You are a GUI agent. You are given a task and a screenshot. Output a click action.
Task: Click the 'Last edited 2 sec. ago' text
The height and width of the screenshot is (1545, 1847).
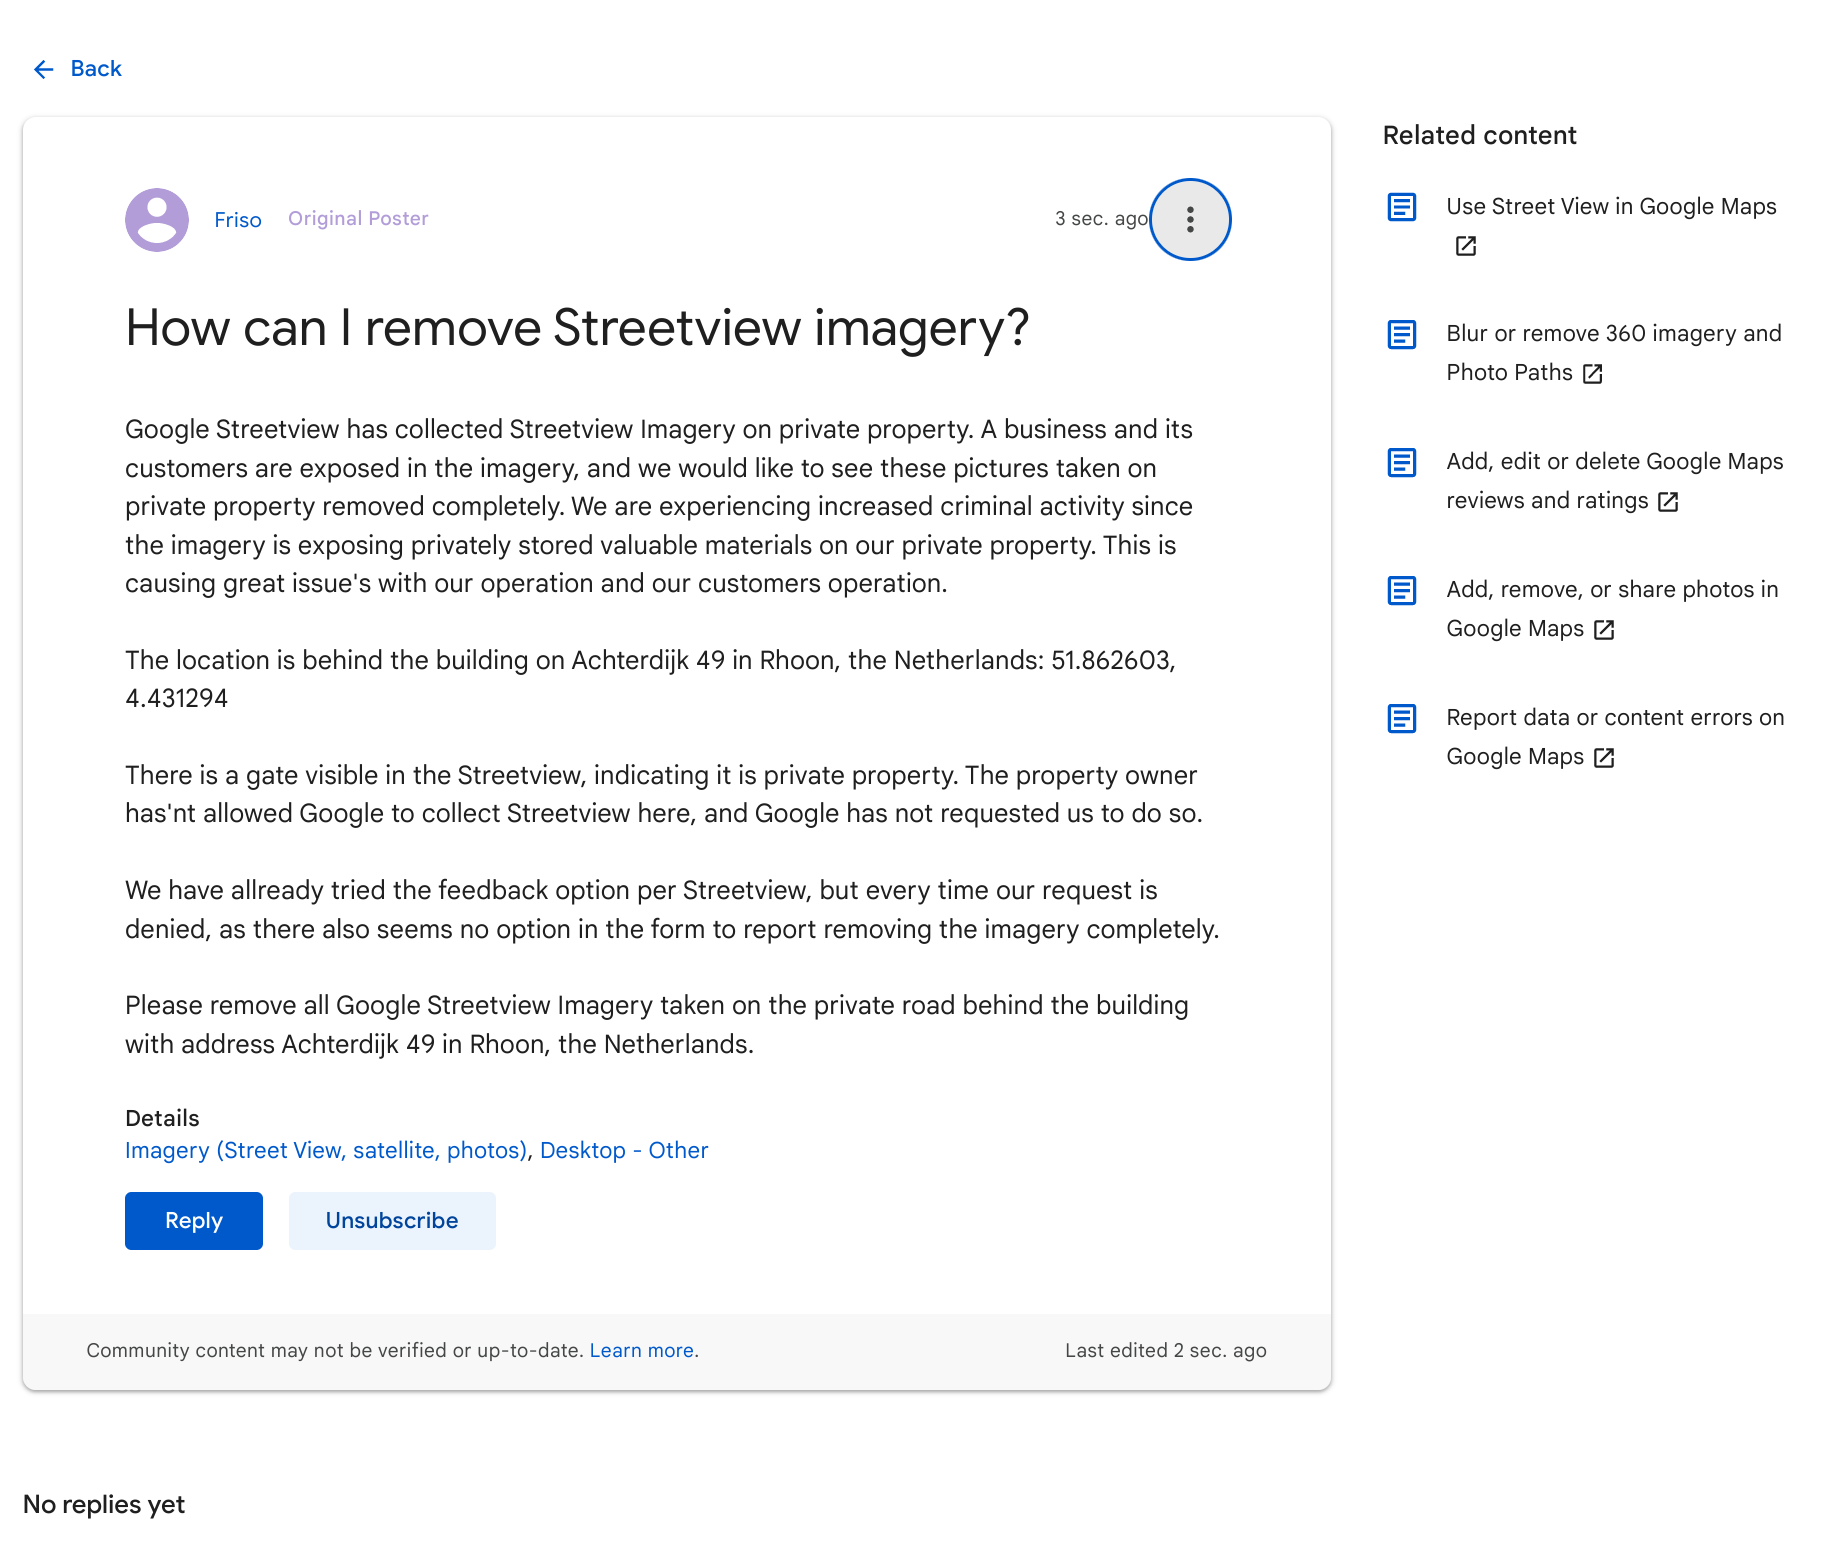[1166, 1351]
